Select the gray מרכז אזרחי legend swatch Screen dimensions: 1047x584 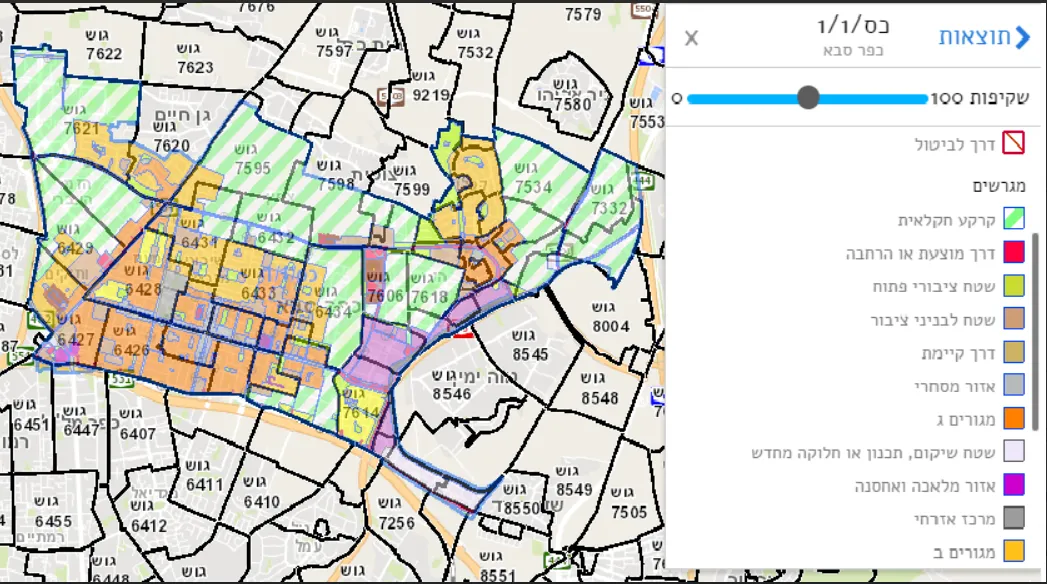point(1013,519)
